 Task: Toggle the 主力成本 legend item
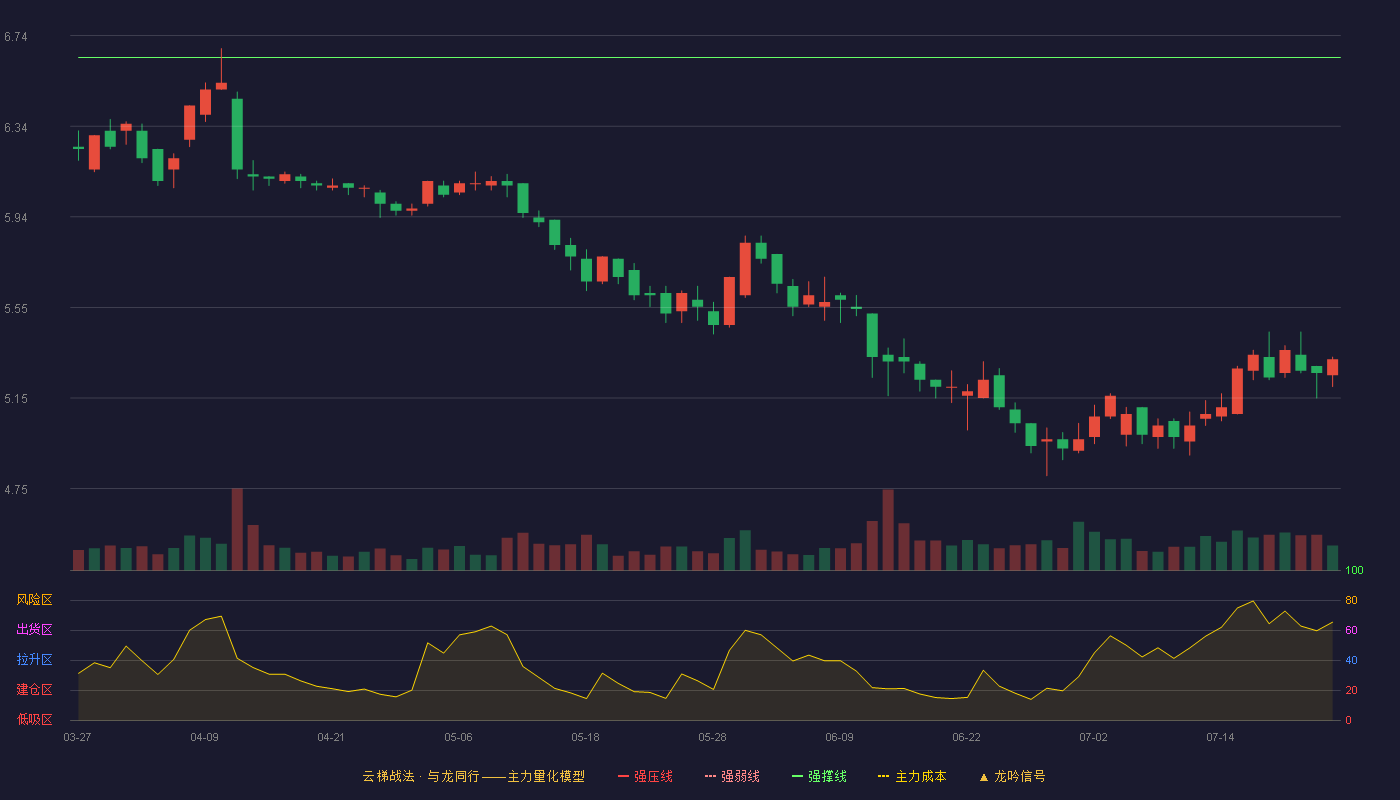(x=912, y=776)
